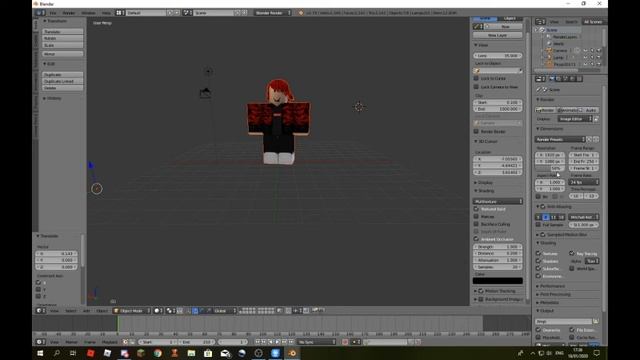
Task: Open the 3D viewport Add menu
Action: (86, 311)
